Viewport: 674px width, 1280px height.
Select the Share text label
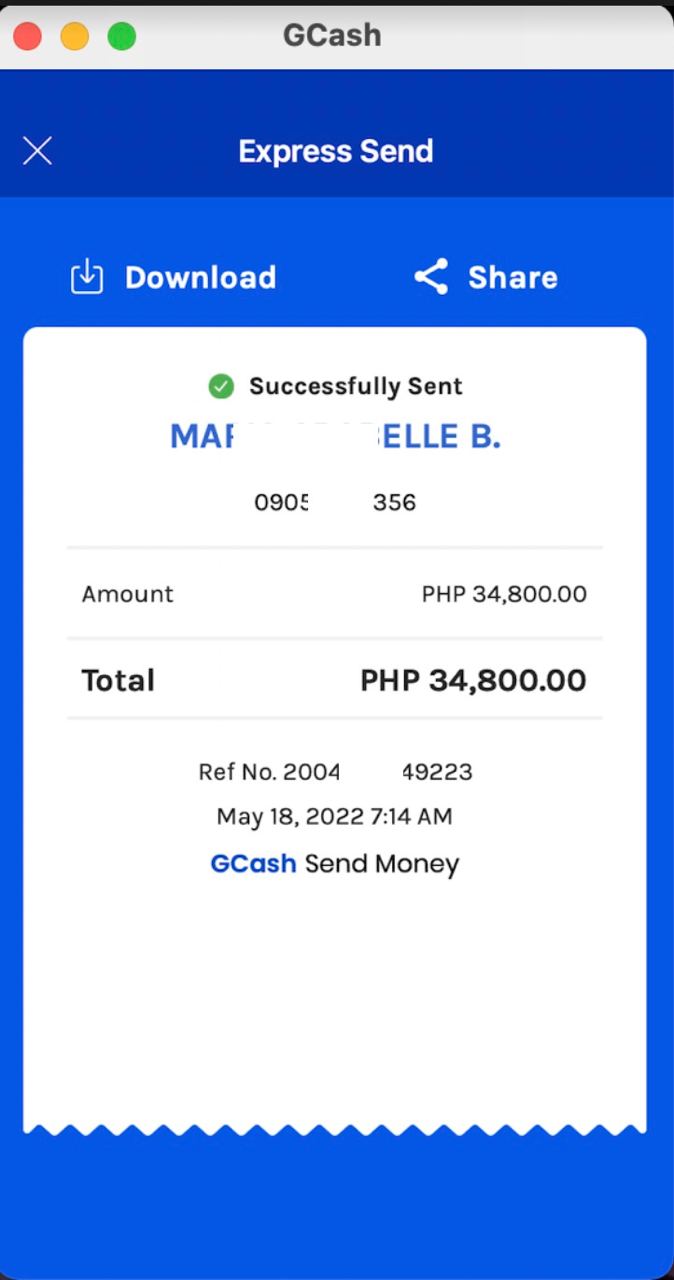coord(513,277)
